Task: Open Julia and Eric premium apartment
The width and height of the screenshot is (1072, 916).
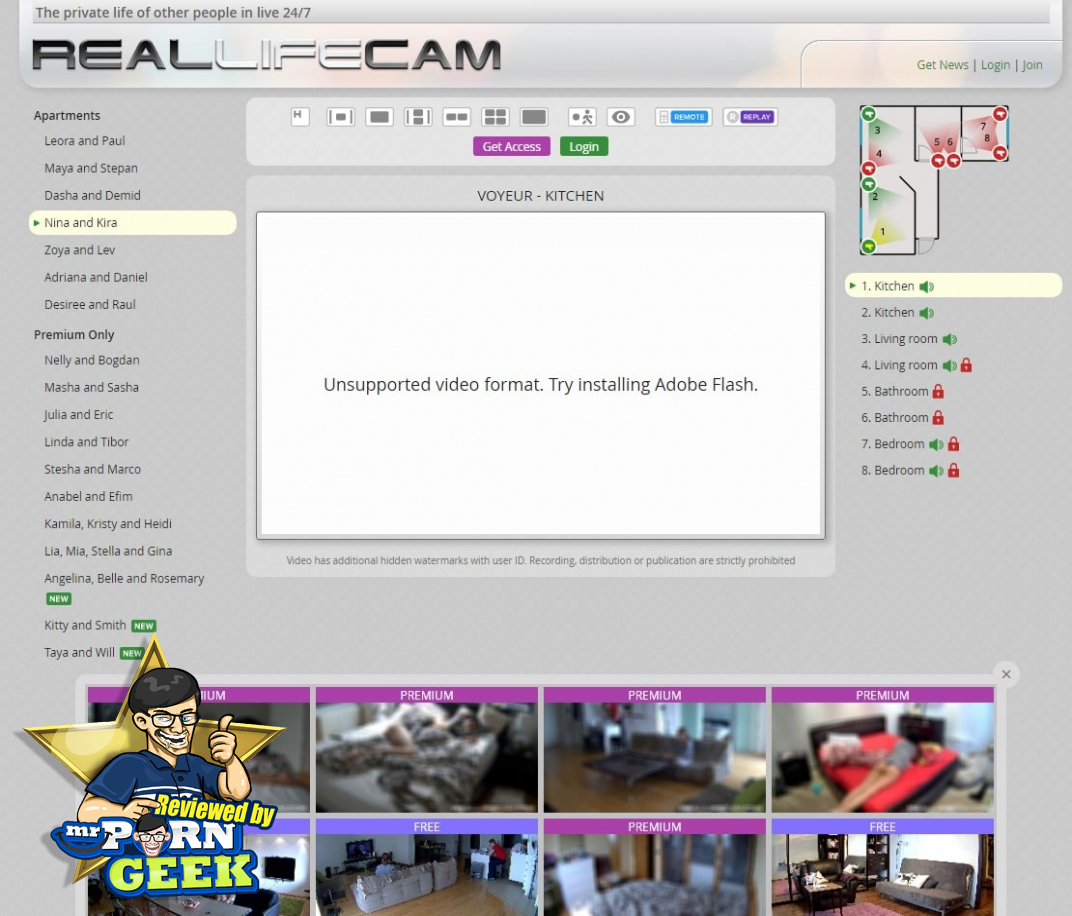Action: tap(79, 415)
